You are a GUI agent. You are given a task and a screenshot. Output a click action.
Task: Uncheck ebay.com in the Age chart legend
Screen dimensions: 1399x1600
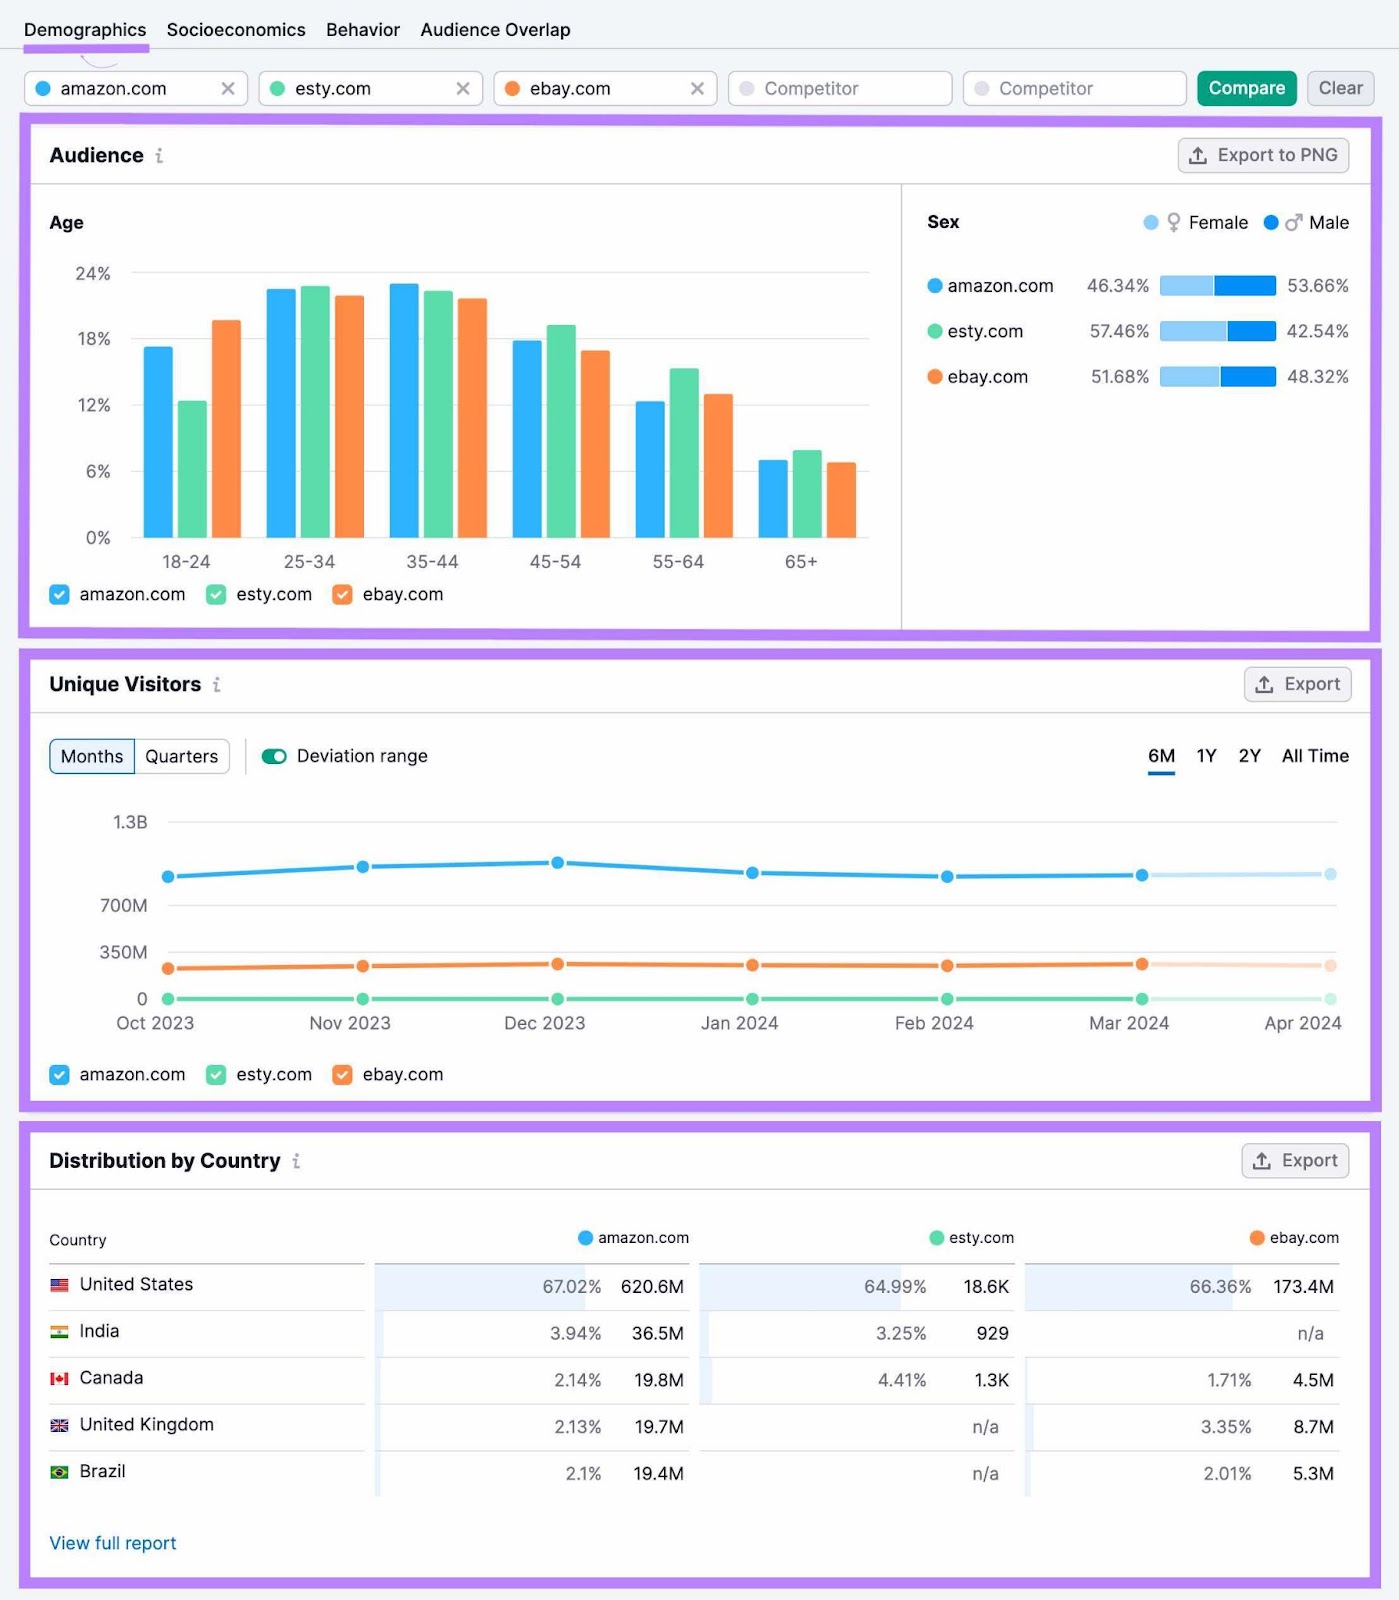point(342,595)
